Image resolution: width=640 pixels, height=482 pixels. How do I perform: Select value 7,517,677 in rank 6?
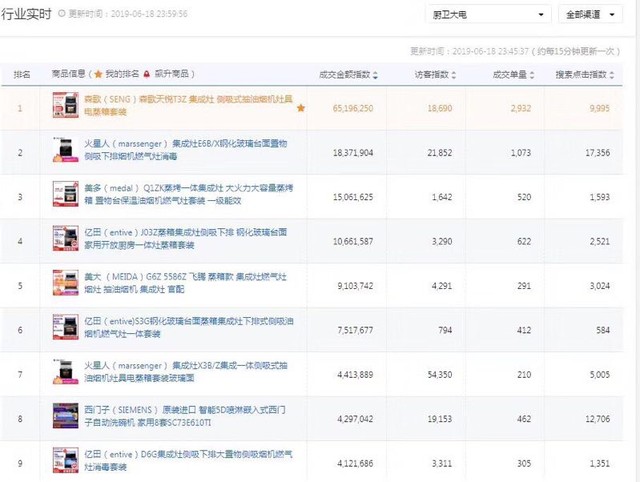355,330
